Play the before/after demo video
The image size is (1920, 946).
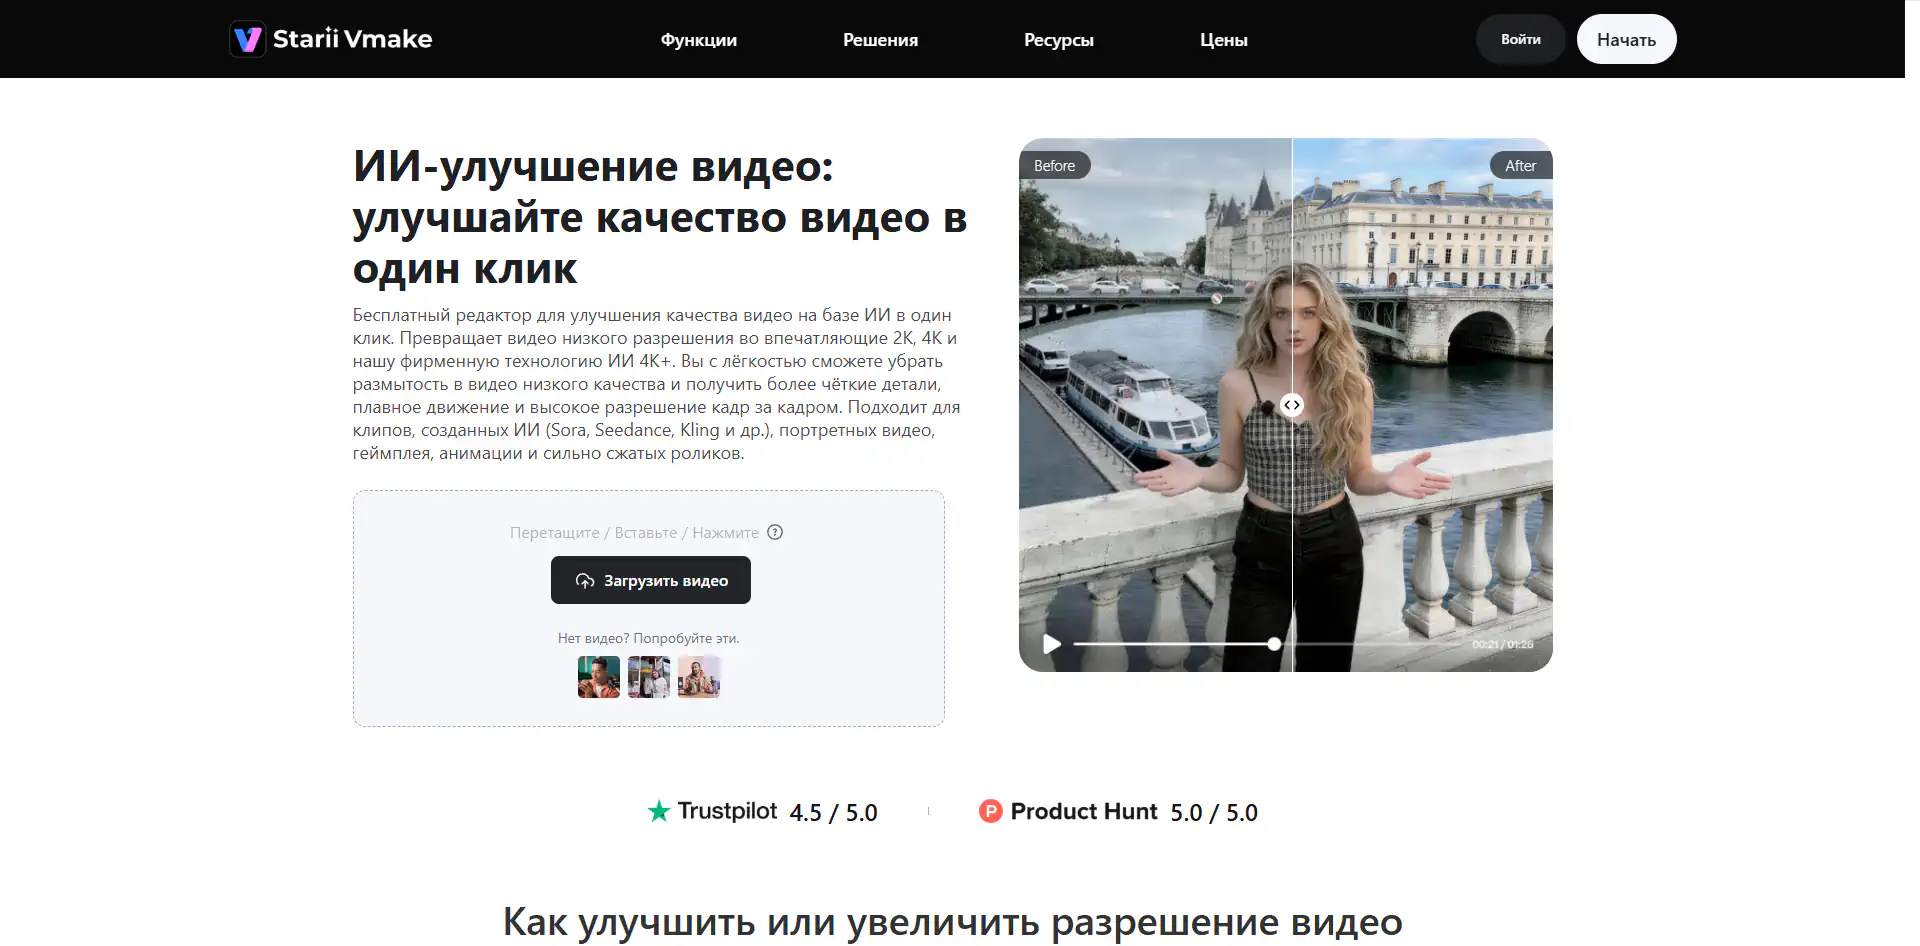pos(1051,644)
